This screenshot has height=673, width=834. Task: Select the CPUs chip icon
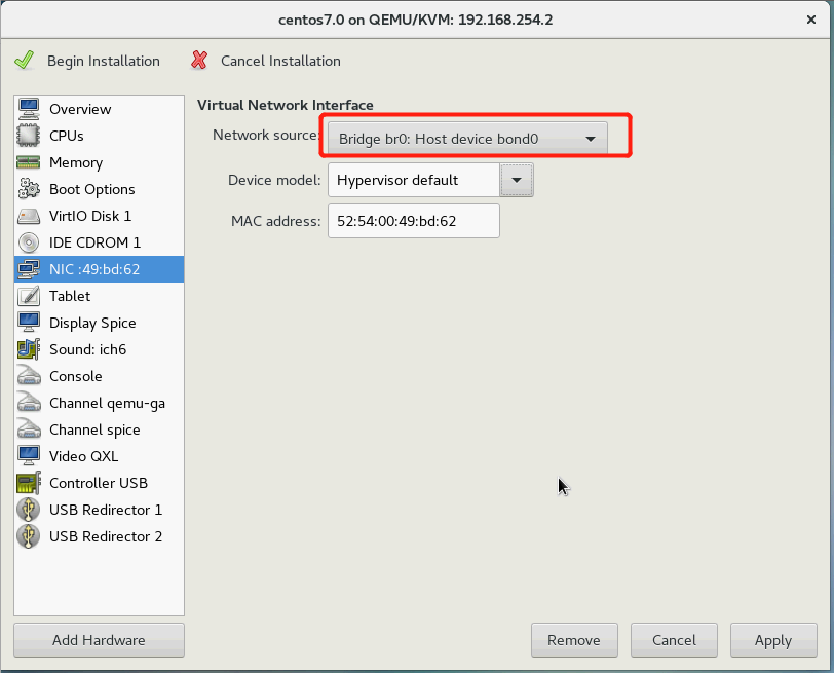coord(28,136)
